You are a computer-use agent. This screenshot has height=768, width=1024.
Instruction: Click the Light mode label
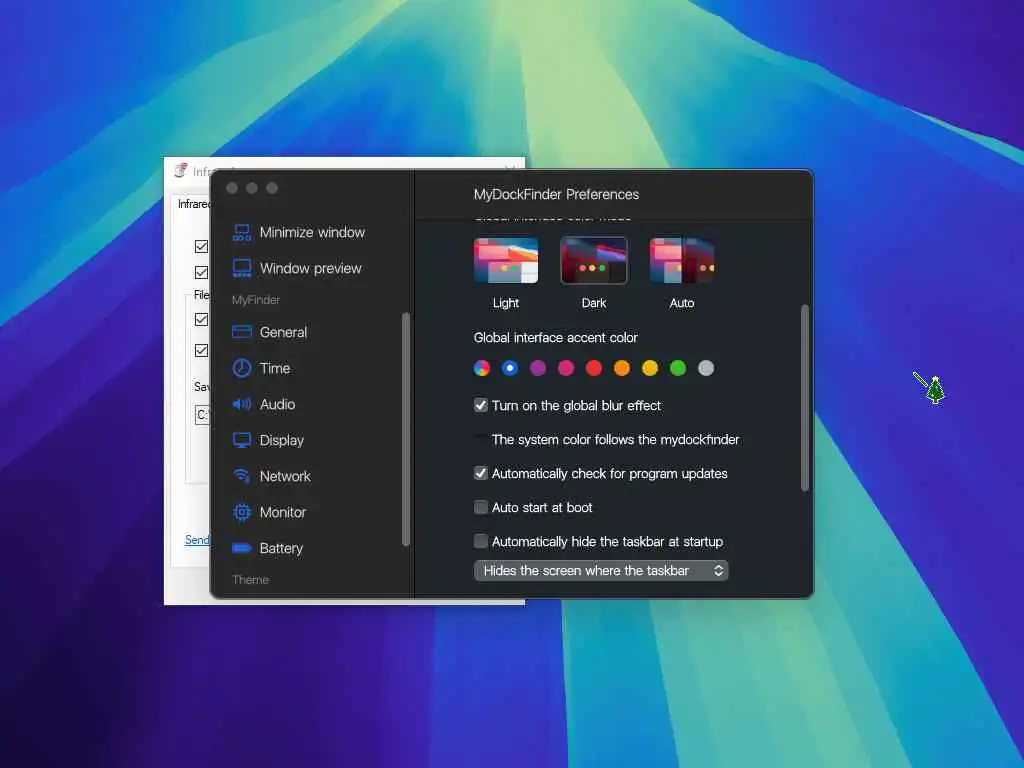(x=506, y=303)
